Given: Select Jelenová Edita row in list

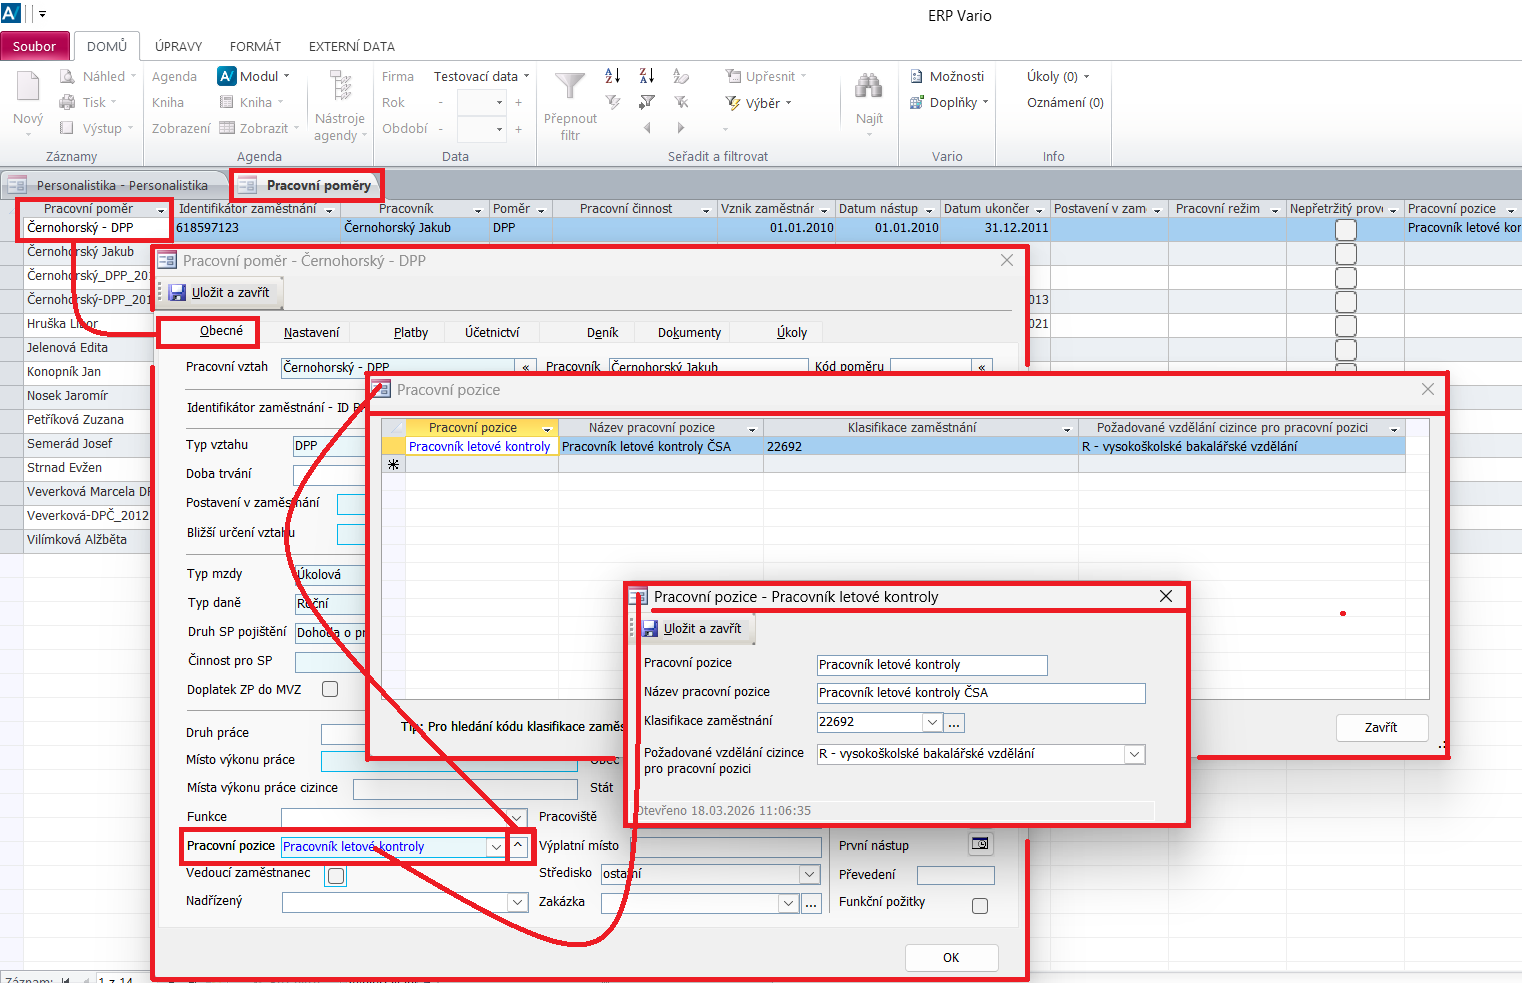Looking at the screenshot, I should (67, 348).
